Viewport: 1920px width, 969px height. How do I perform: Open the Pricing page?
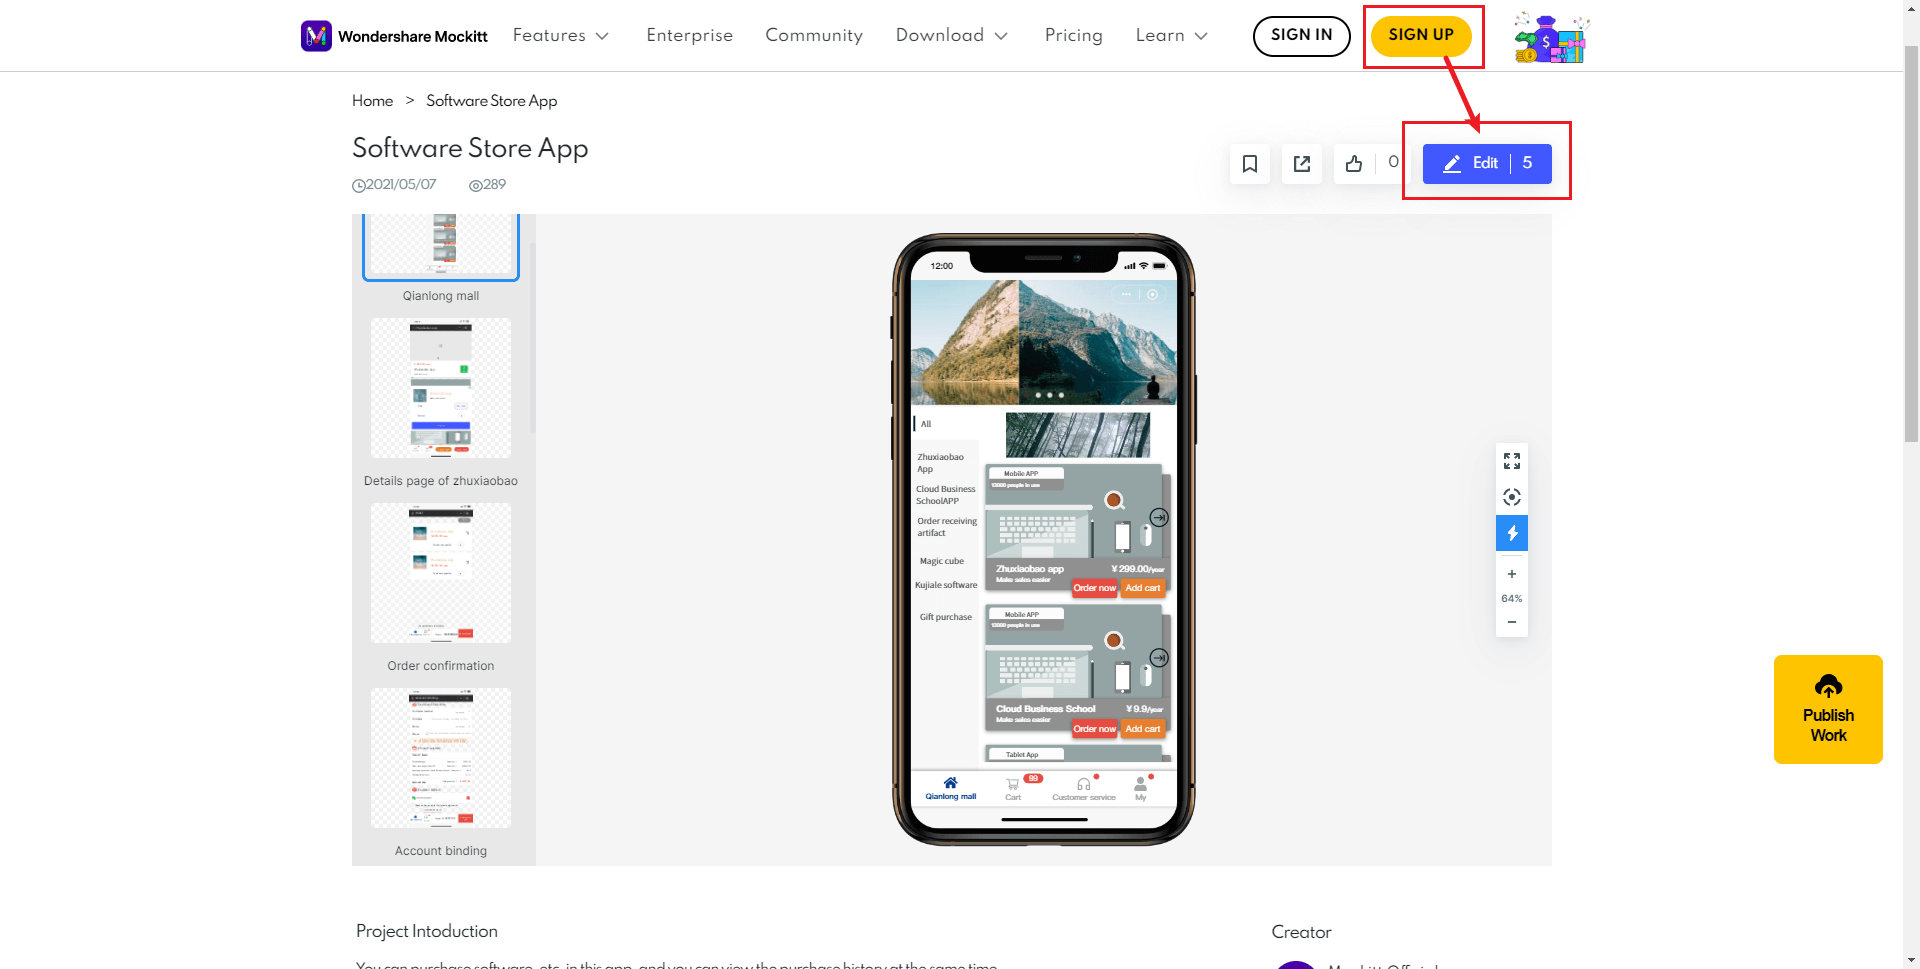1074,36
